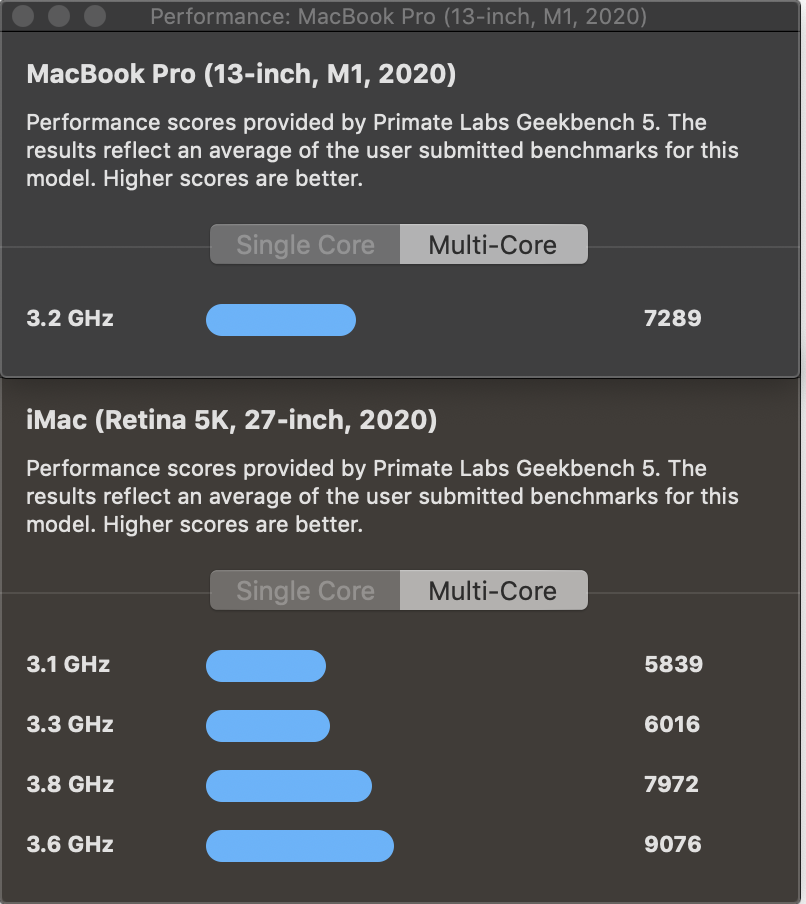The image size is (806, 904).
Task: Click the 3.6 GHz benchmark bar
Action: click(299, 845)
